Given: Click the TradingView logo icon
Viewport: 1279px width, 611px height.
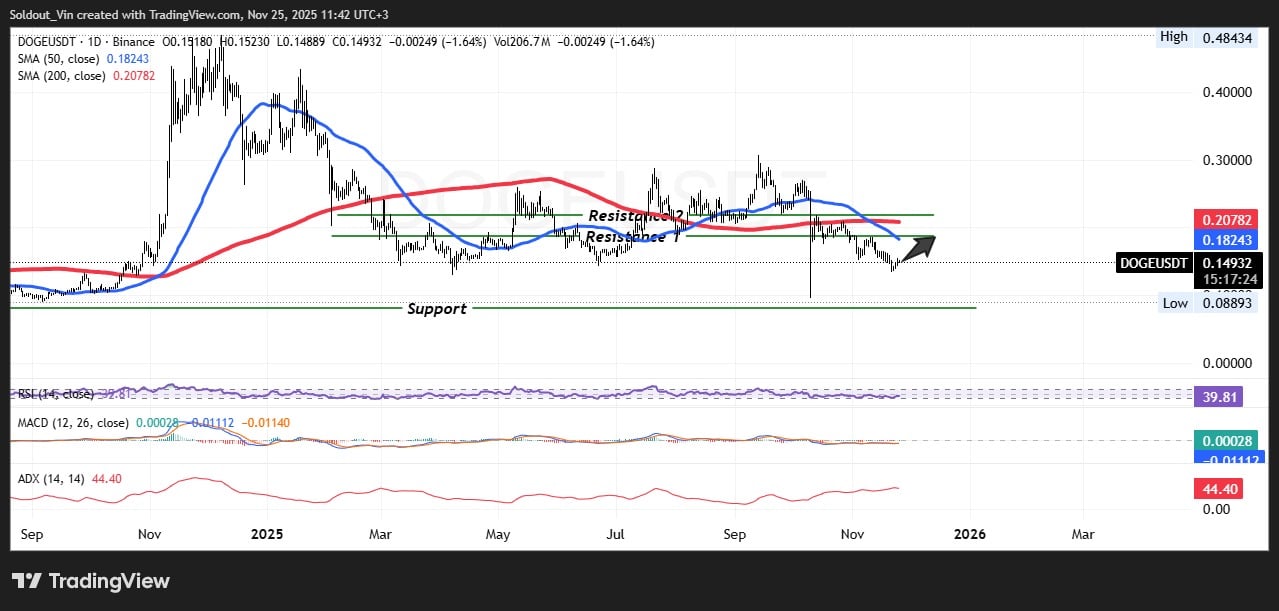Looking at the screenshot, I should [26, 581].
